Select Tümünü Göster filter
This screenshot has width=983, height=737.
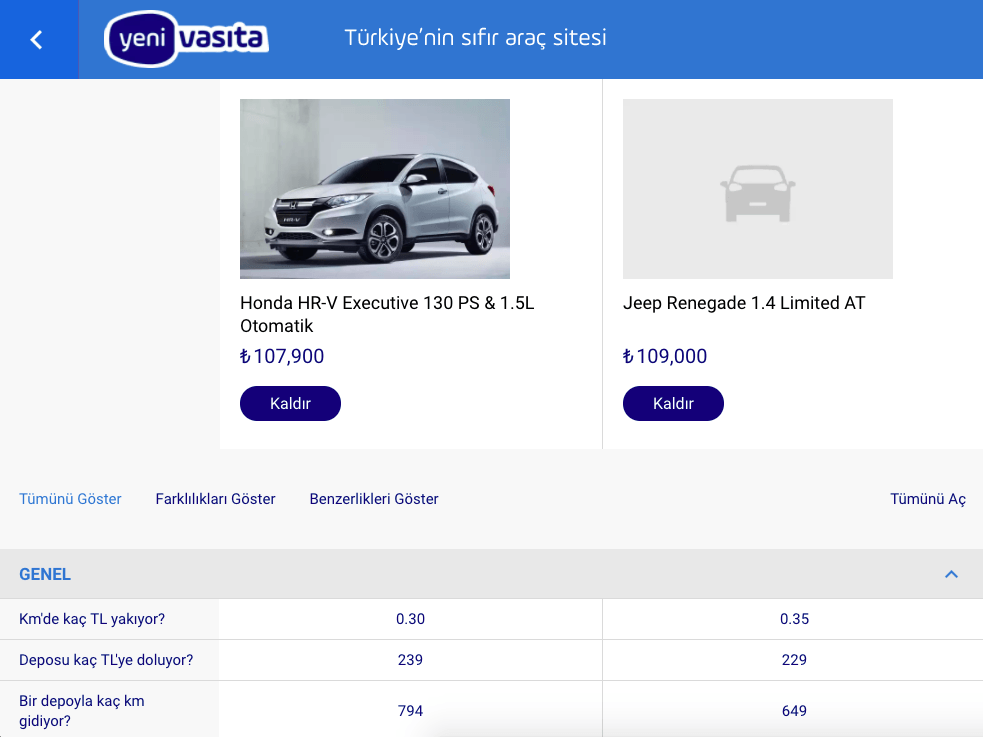pyautogui.click(x=70, y=498)
